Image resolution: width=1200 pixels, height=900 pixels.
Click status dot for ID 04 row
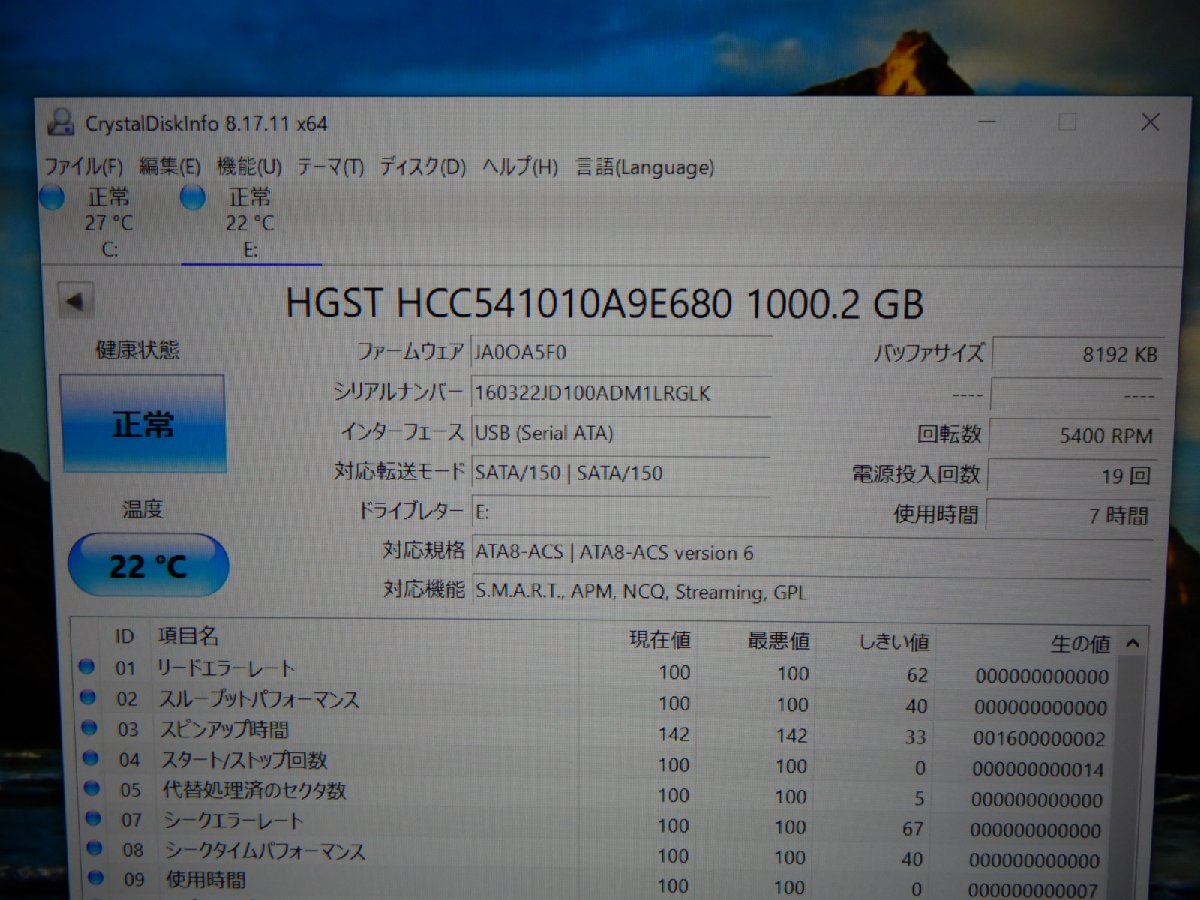pyautogui.click(x=91, y=757)
